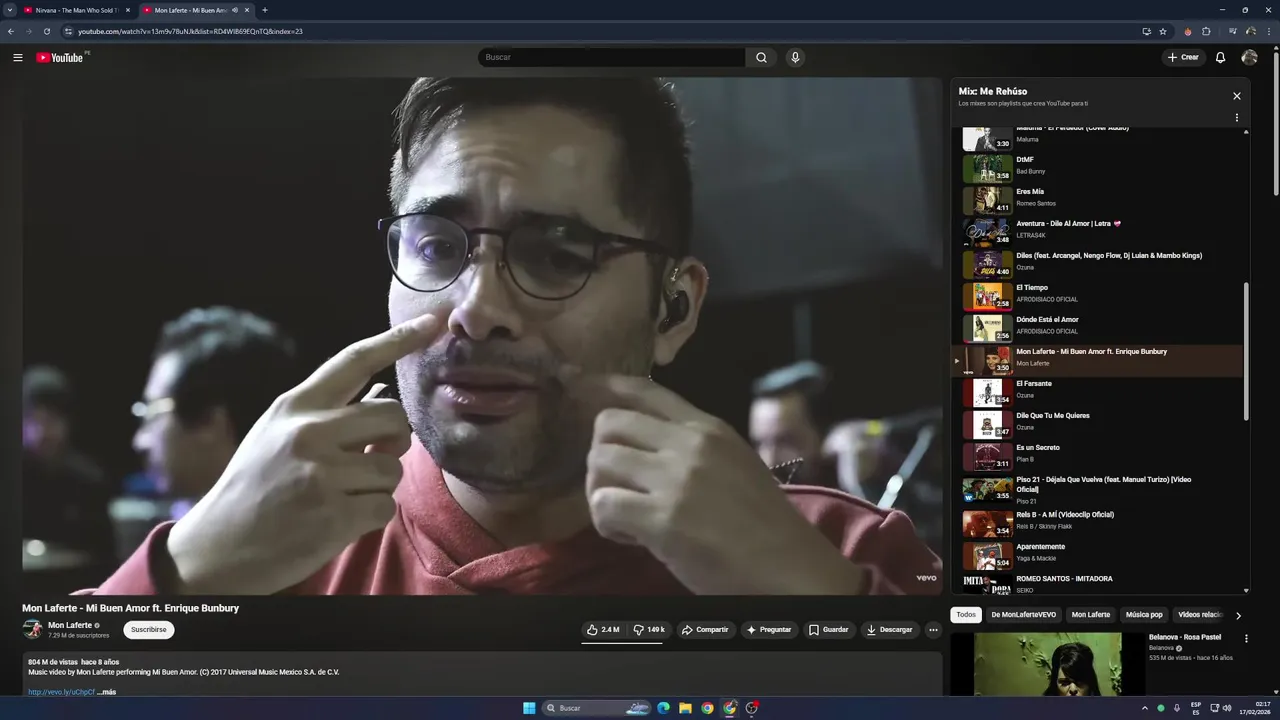Screen dimensions: 1280x720
Task: Open the vevo.ly link in description
Action: coord(62,692)
